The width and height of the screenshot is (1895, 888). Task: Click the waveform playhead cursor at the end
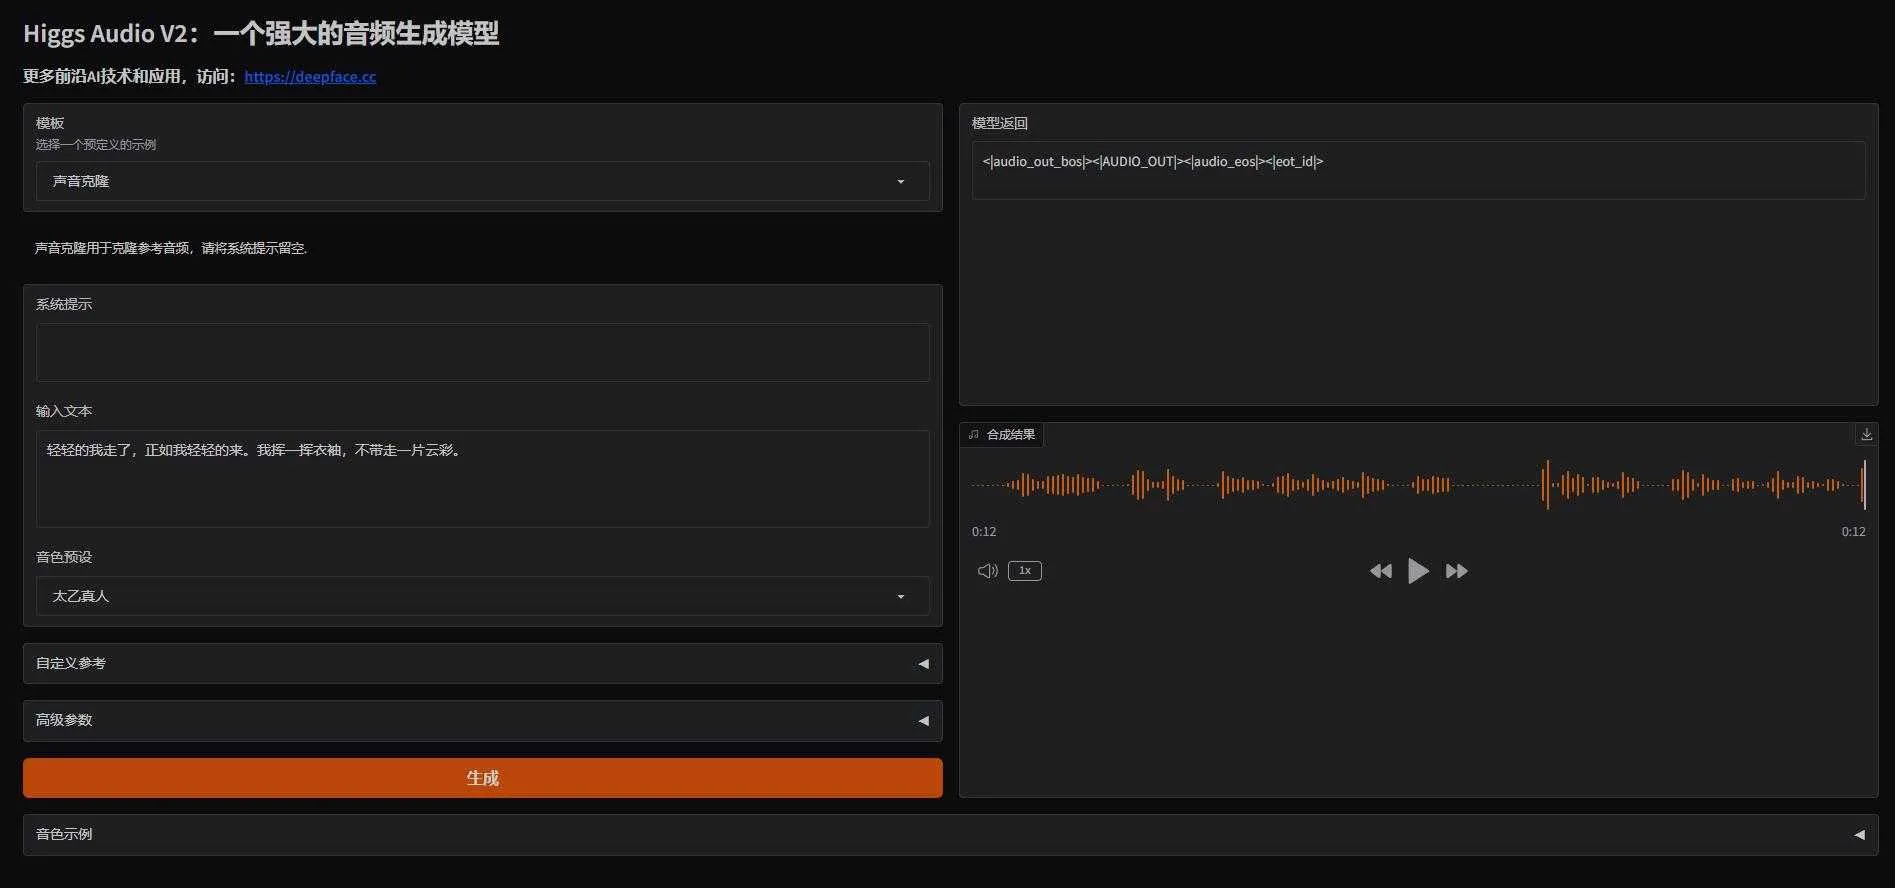tap(1864, 485)
